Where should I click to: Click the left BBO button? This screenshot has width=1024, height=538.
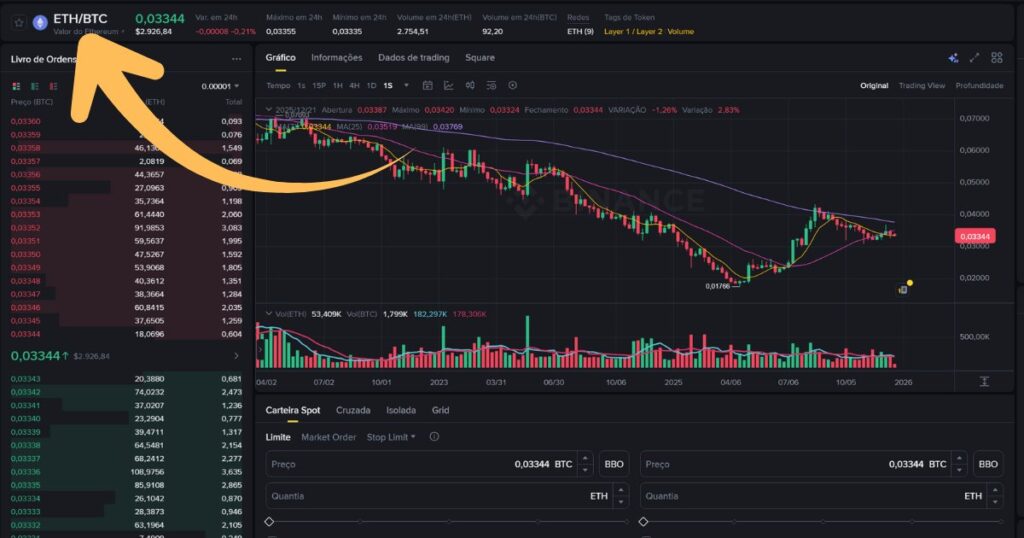612,464
